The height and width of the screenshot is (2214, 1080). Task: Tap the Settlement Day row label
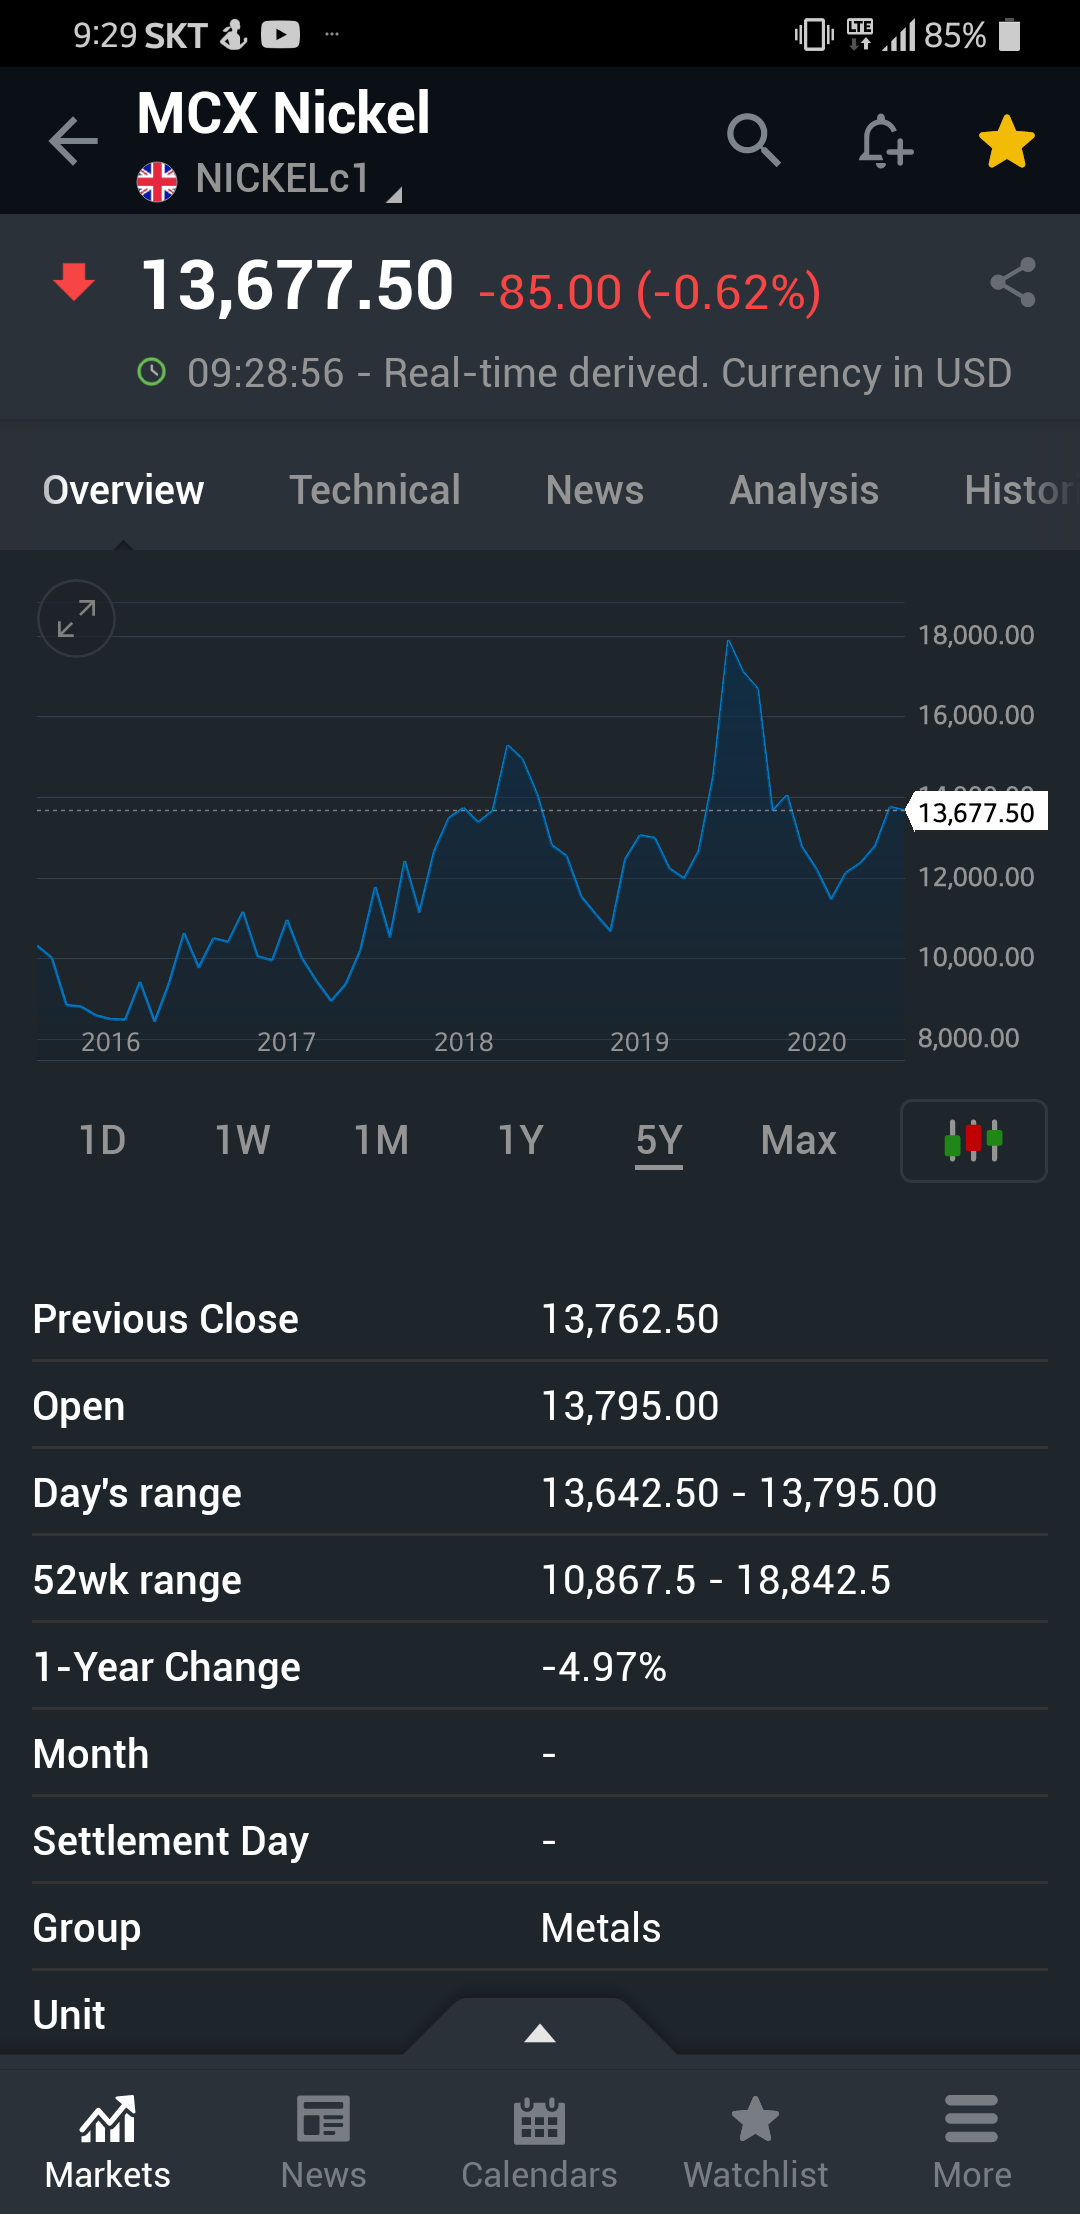(171, 1842)
